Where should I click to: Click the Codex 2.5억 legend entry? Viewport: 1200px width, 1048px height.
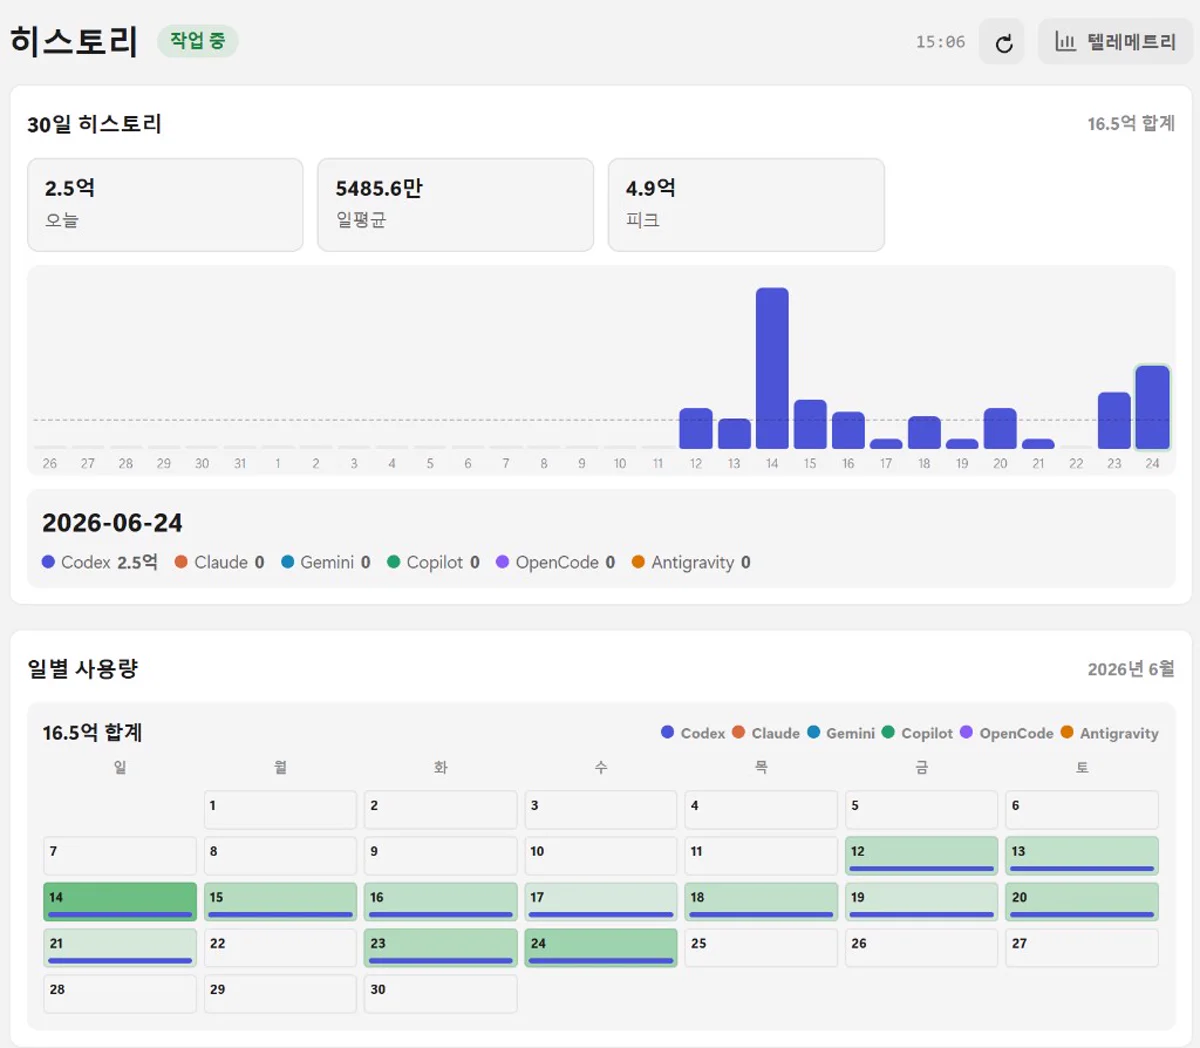click(x=100, y=562)
